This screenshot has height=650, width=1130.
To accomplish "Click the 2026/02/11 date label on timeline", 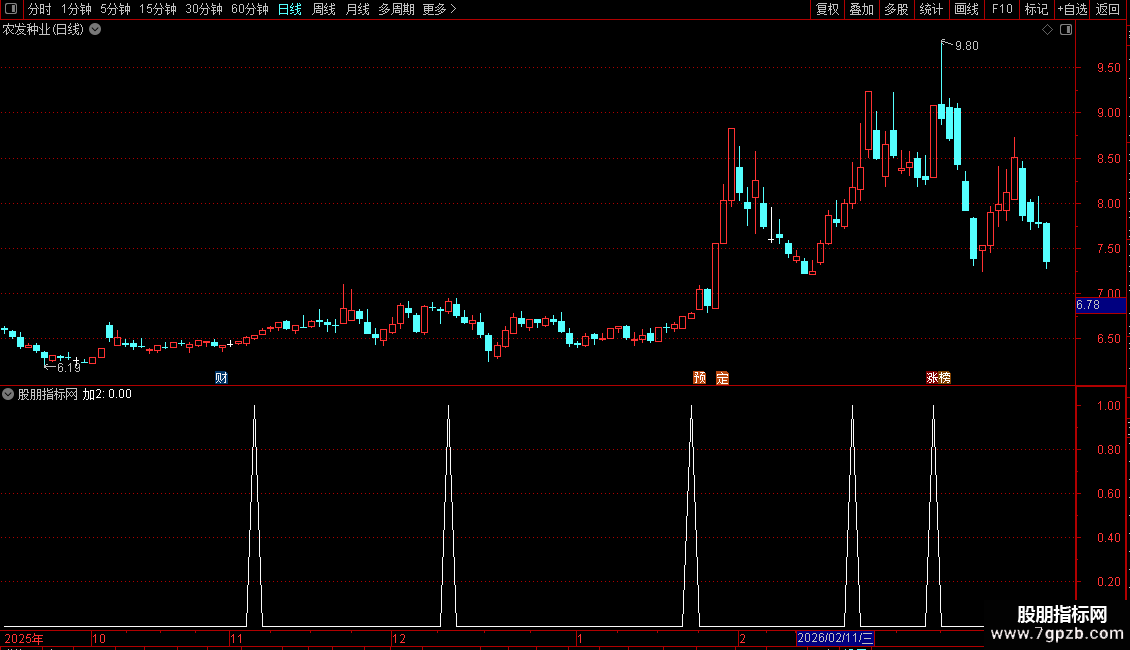I will click(x=835, y=638).
